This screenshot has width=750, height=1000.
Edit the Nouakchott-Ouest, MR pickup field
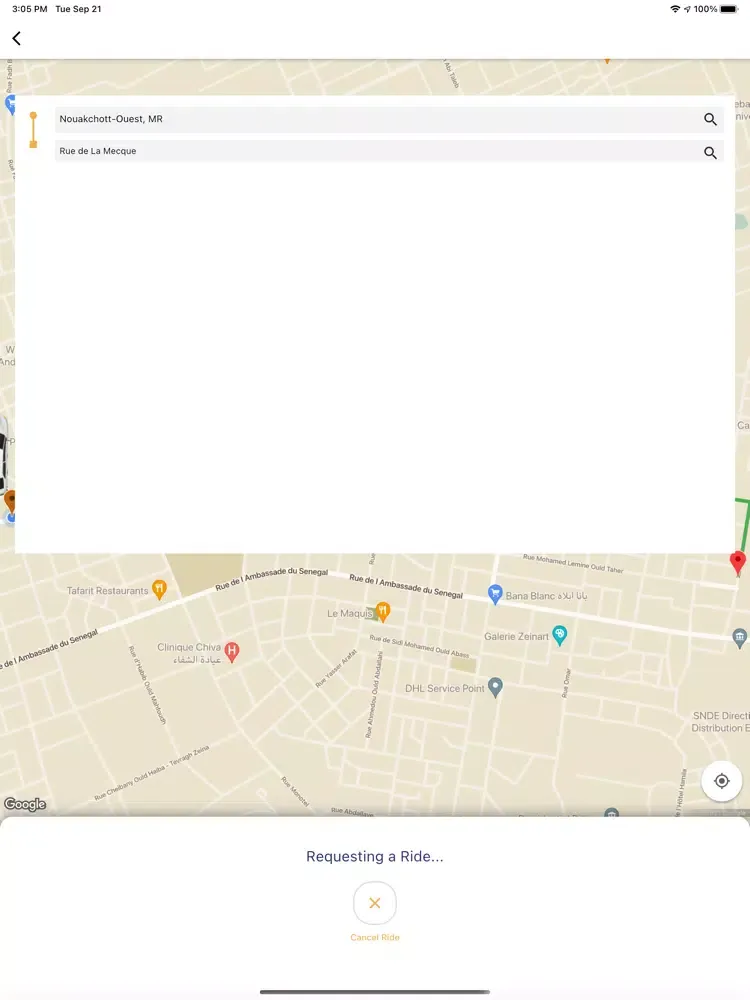click(375, 119)
